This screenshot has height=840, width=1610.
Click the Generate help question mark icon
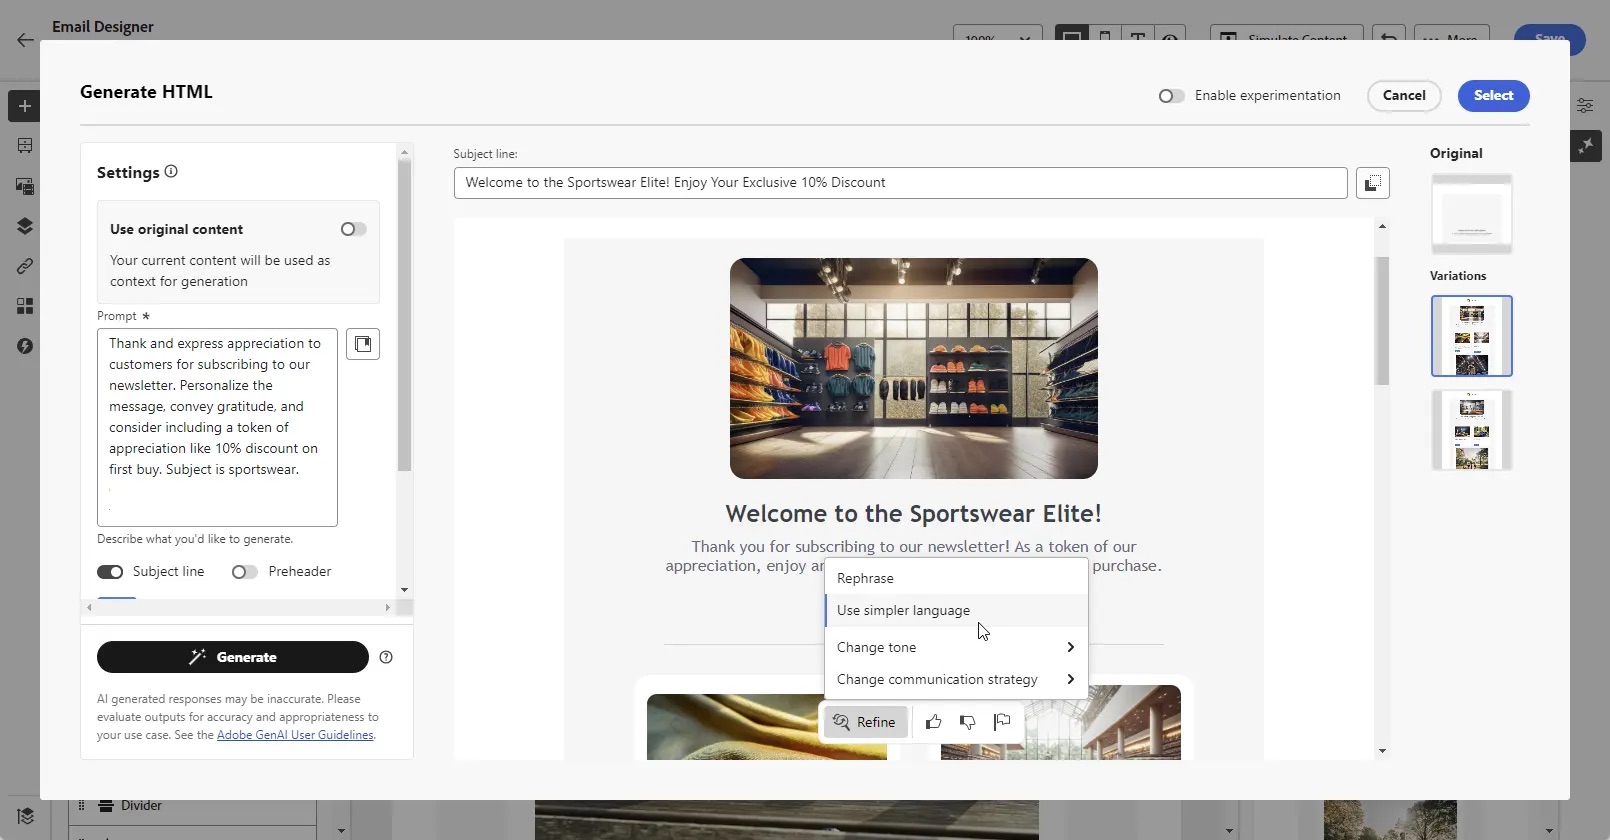[x=386, y=657]
